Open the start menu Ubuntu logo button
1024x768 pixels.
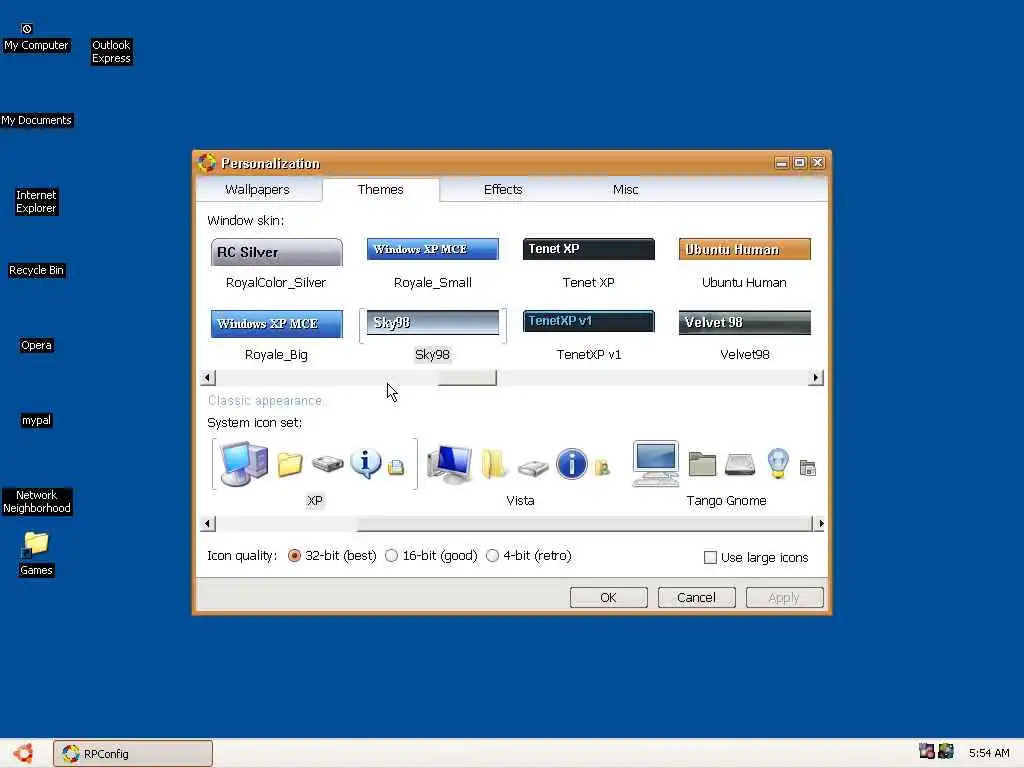coord(24,753)
